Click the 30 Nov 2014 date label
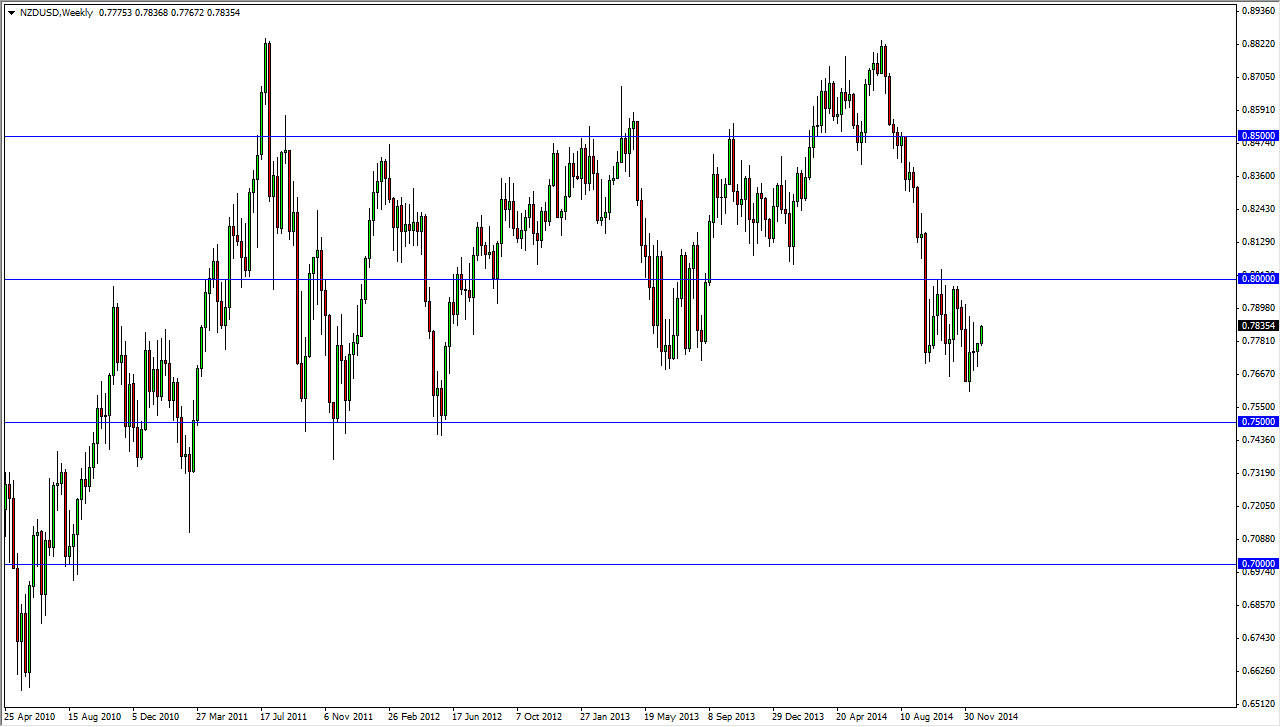 (992, 717)
